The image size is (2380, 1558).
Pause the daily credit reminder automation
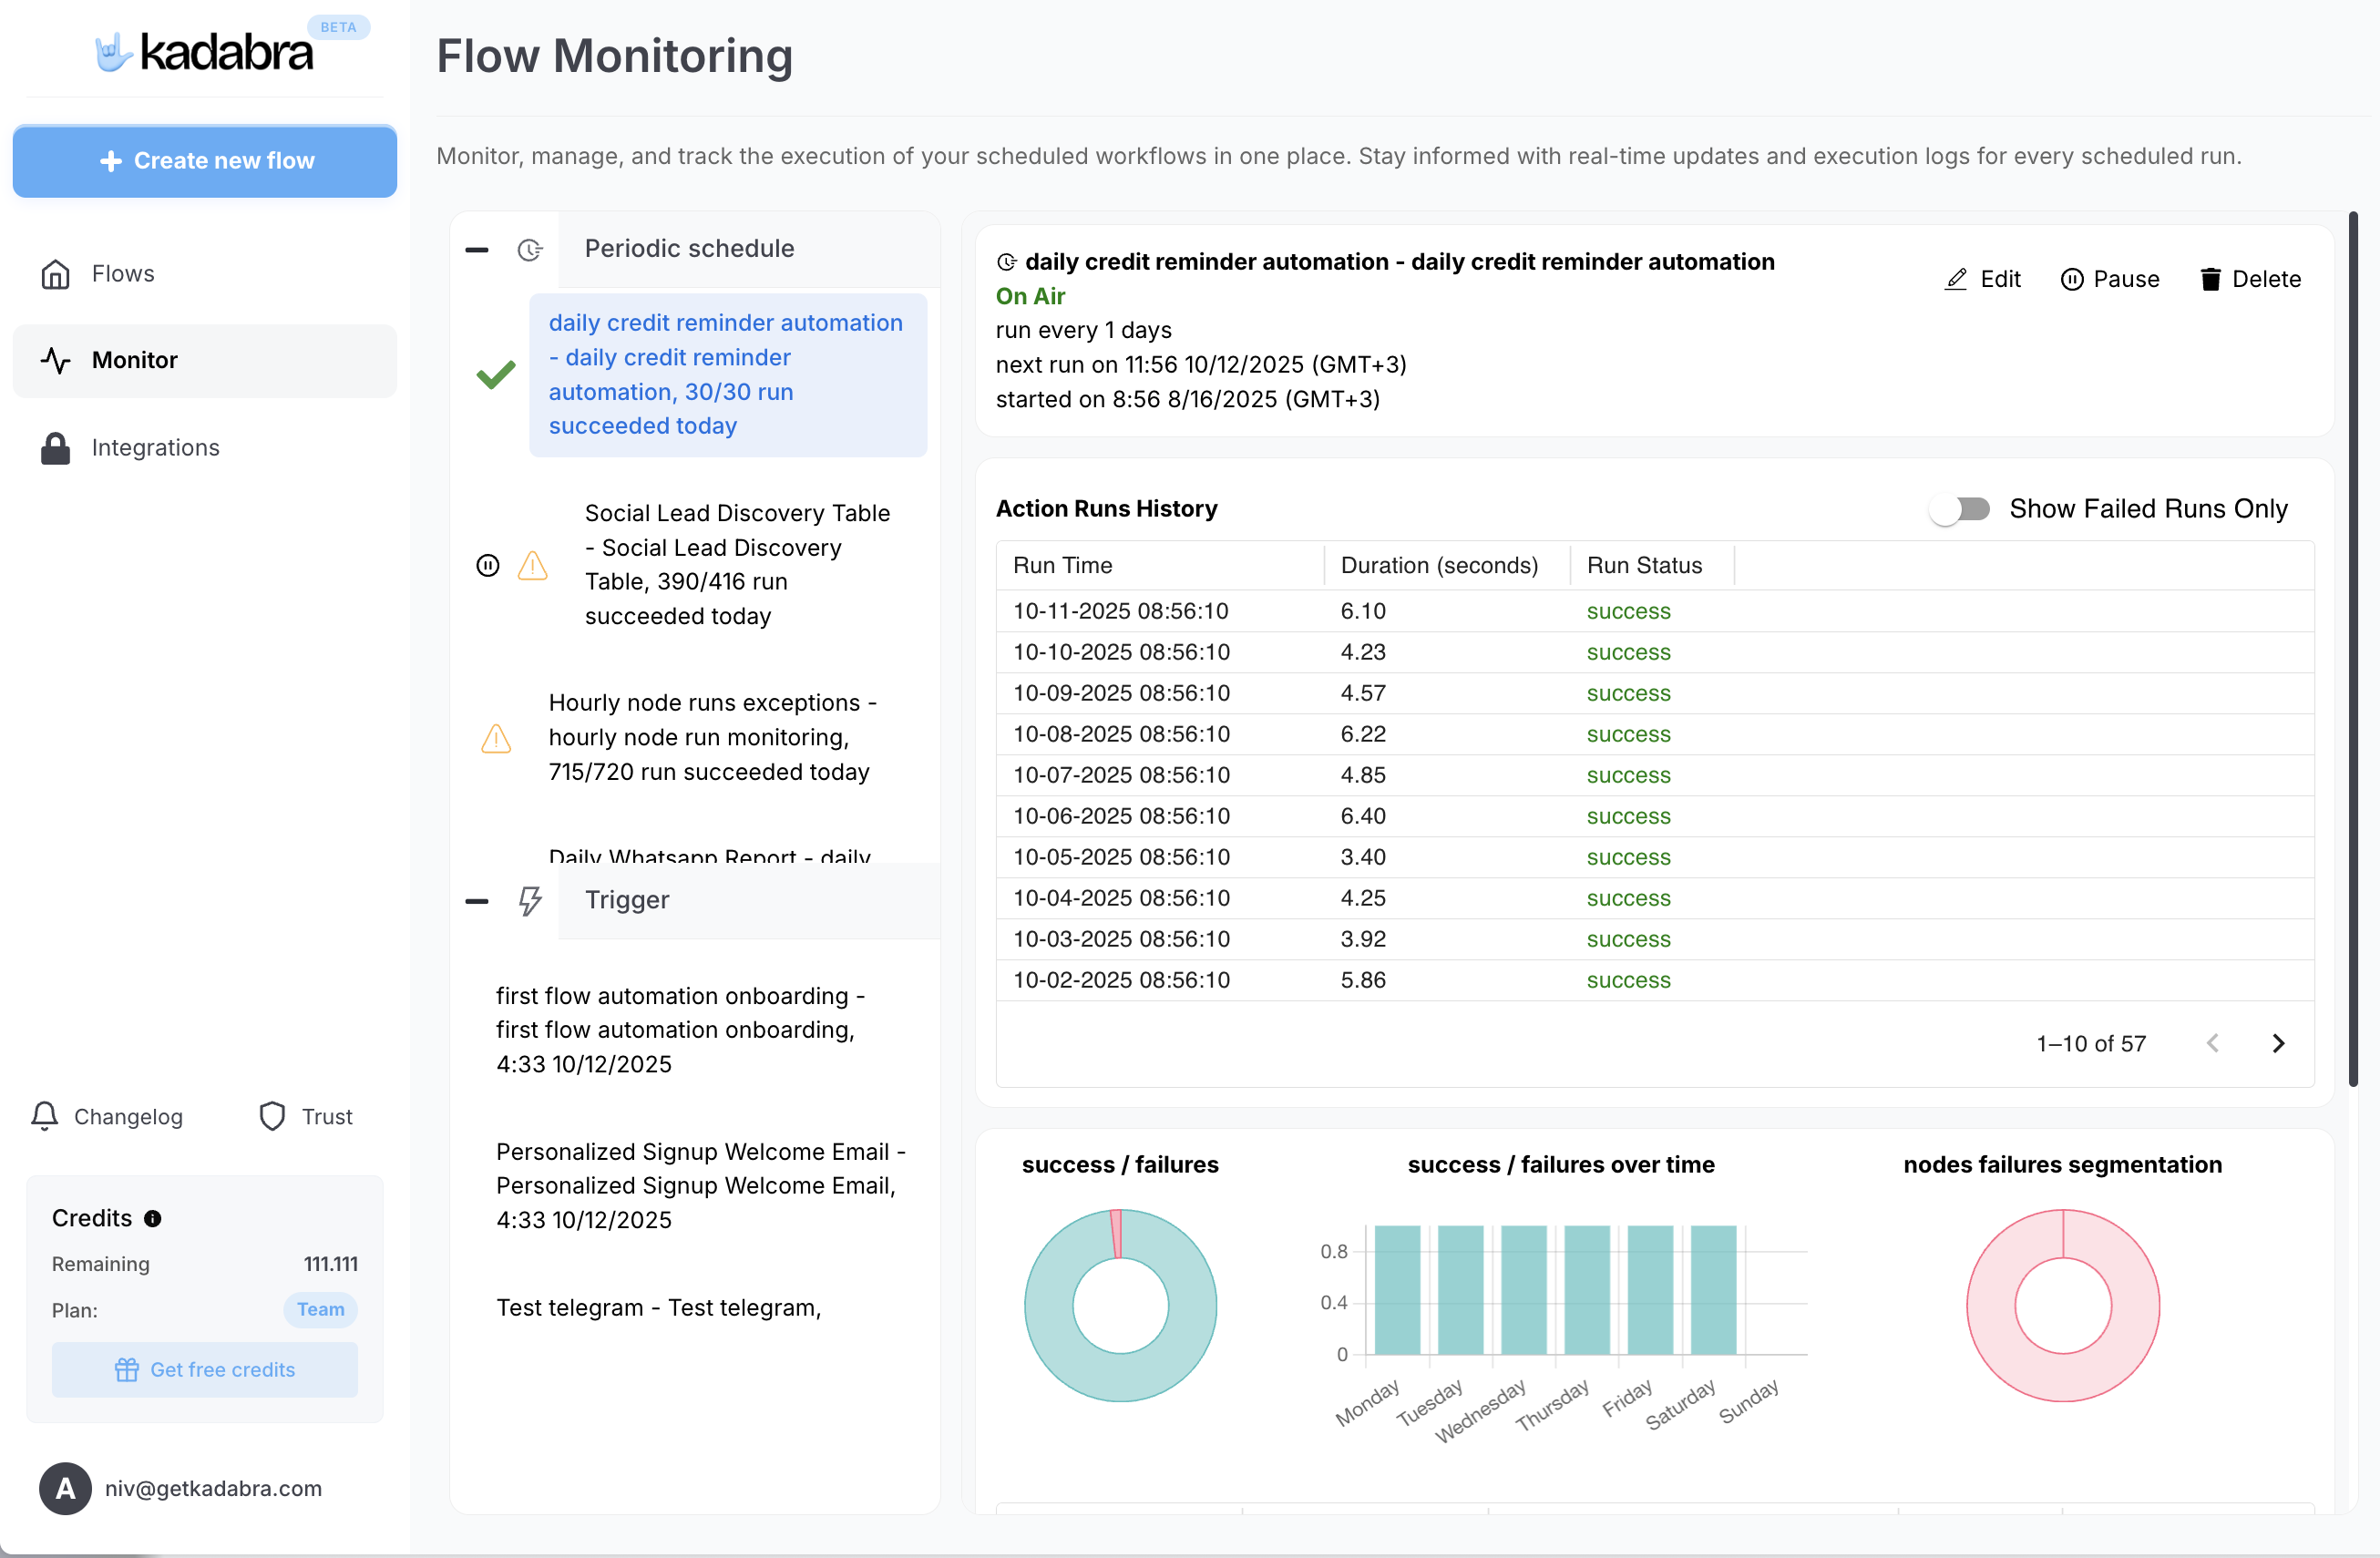(2109, 279)
